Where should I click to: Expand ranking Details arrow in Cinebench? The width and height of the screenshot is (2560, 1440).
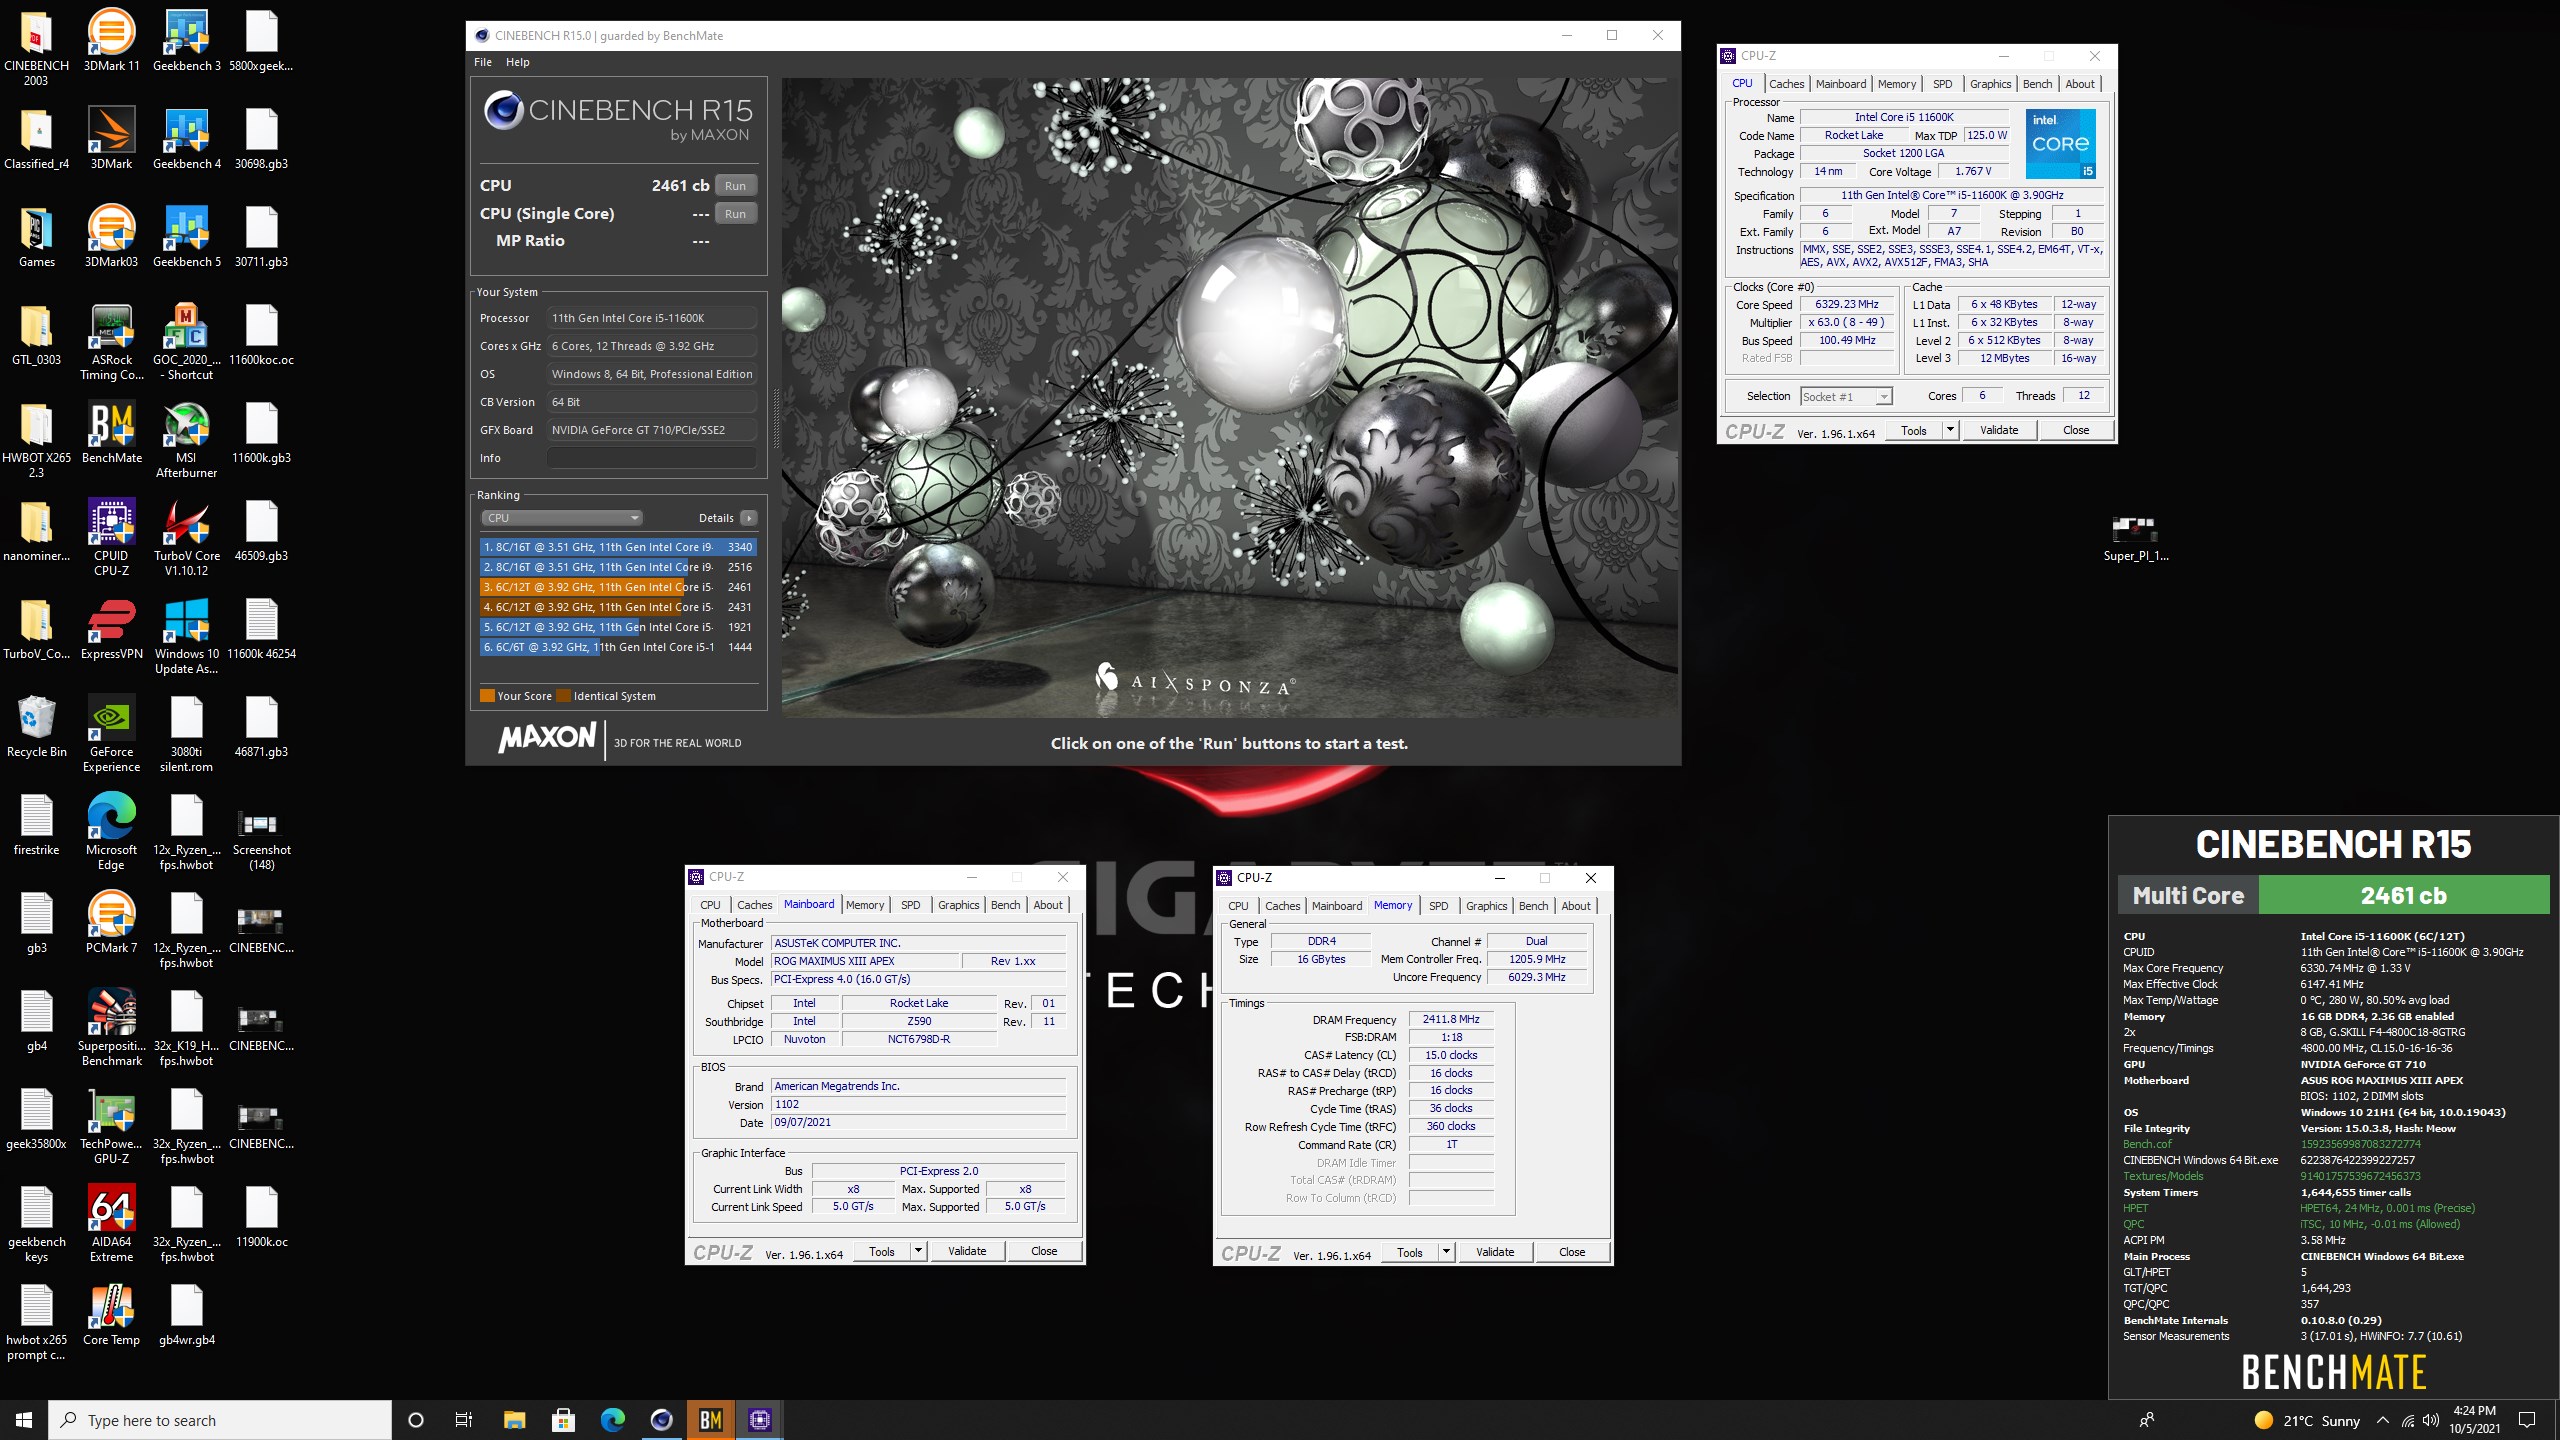coord(749,517)
